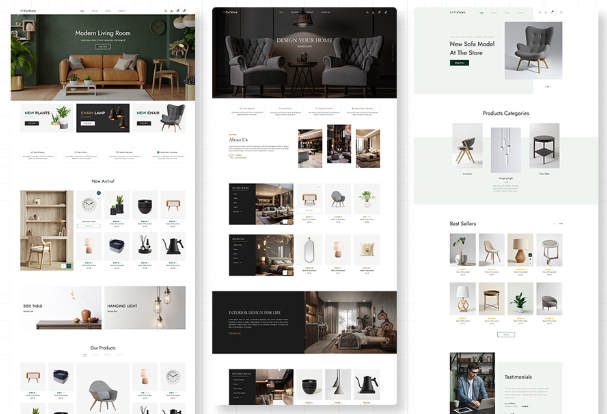Click the Testimonials heading

click(518, 377)
